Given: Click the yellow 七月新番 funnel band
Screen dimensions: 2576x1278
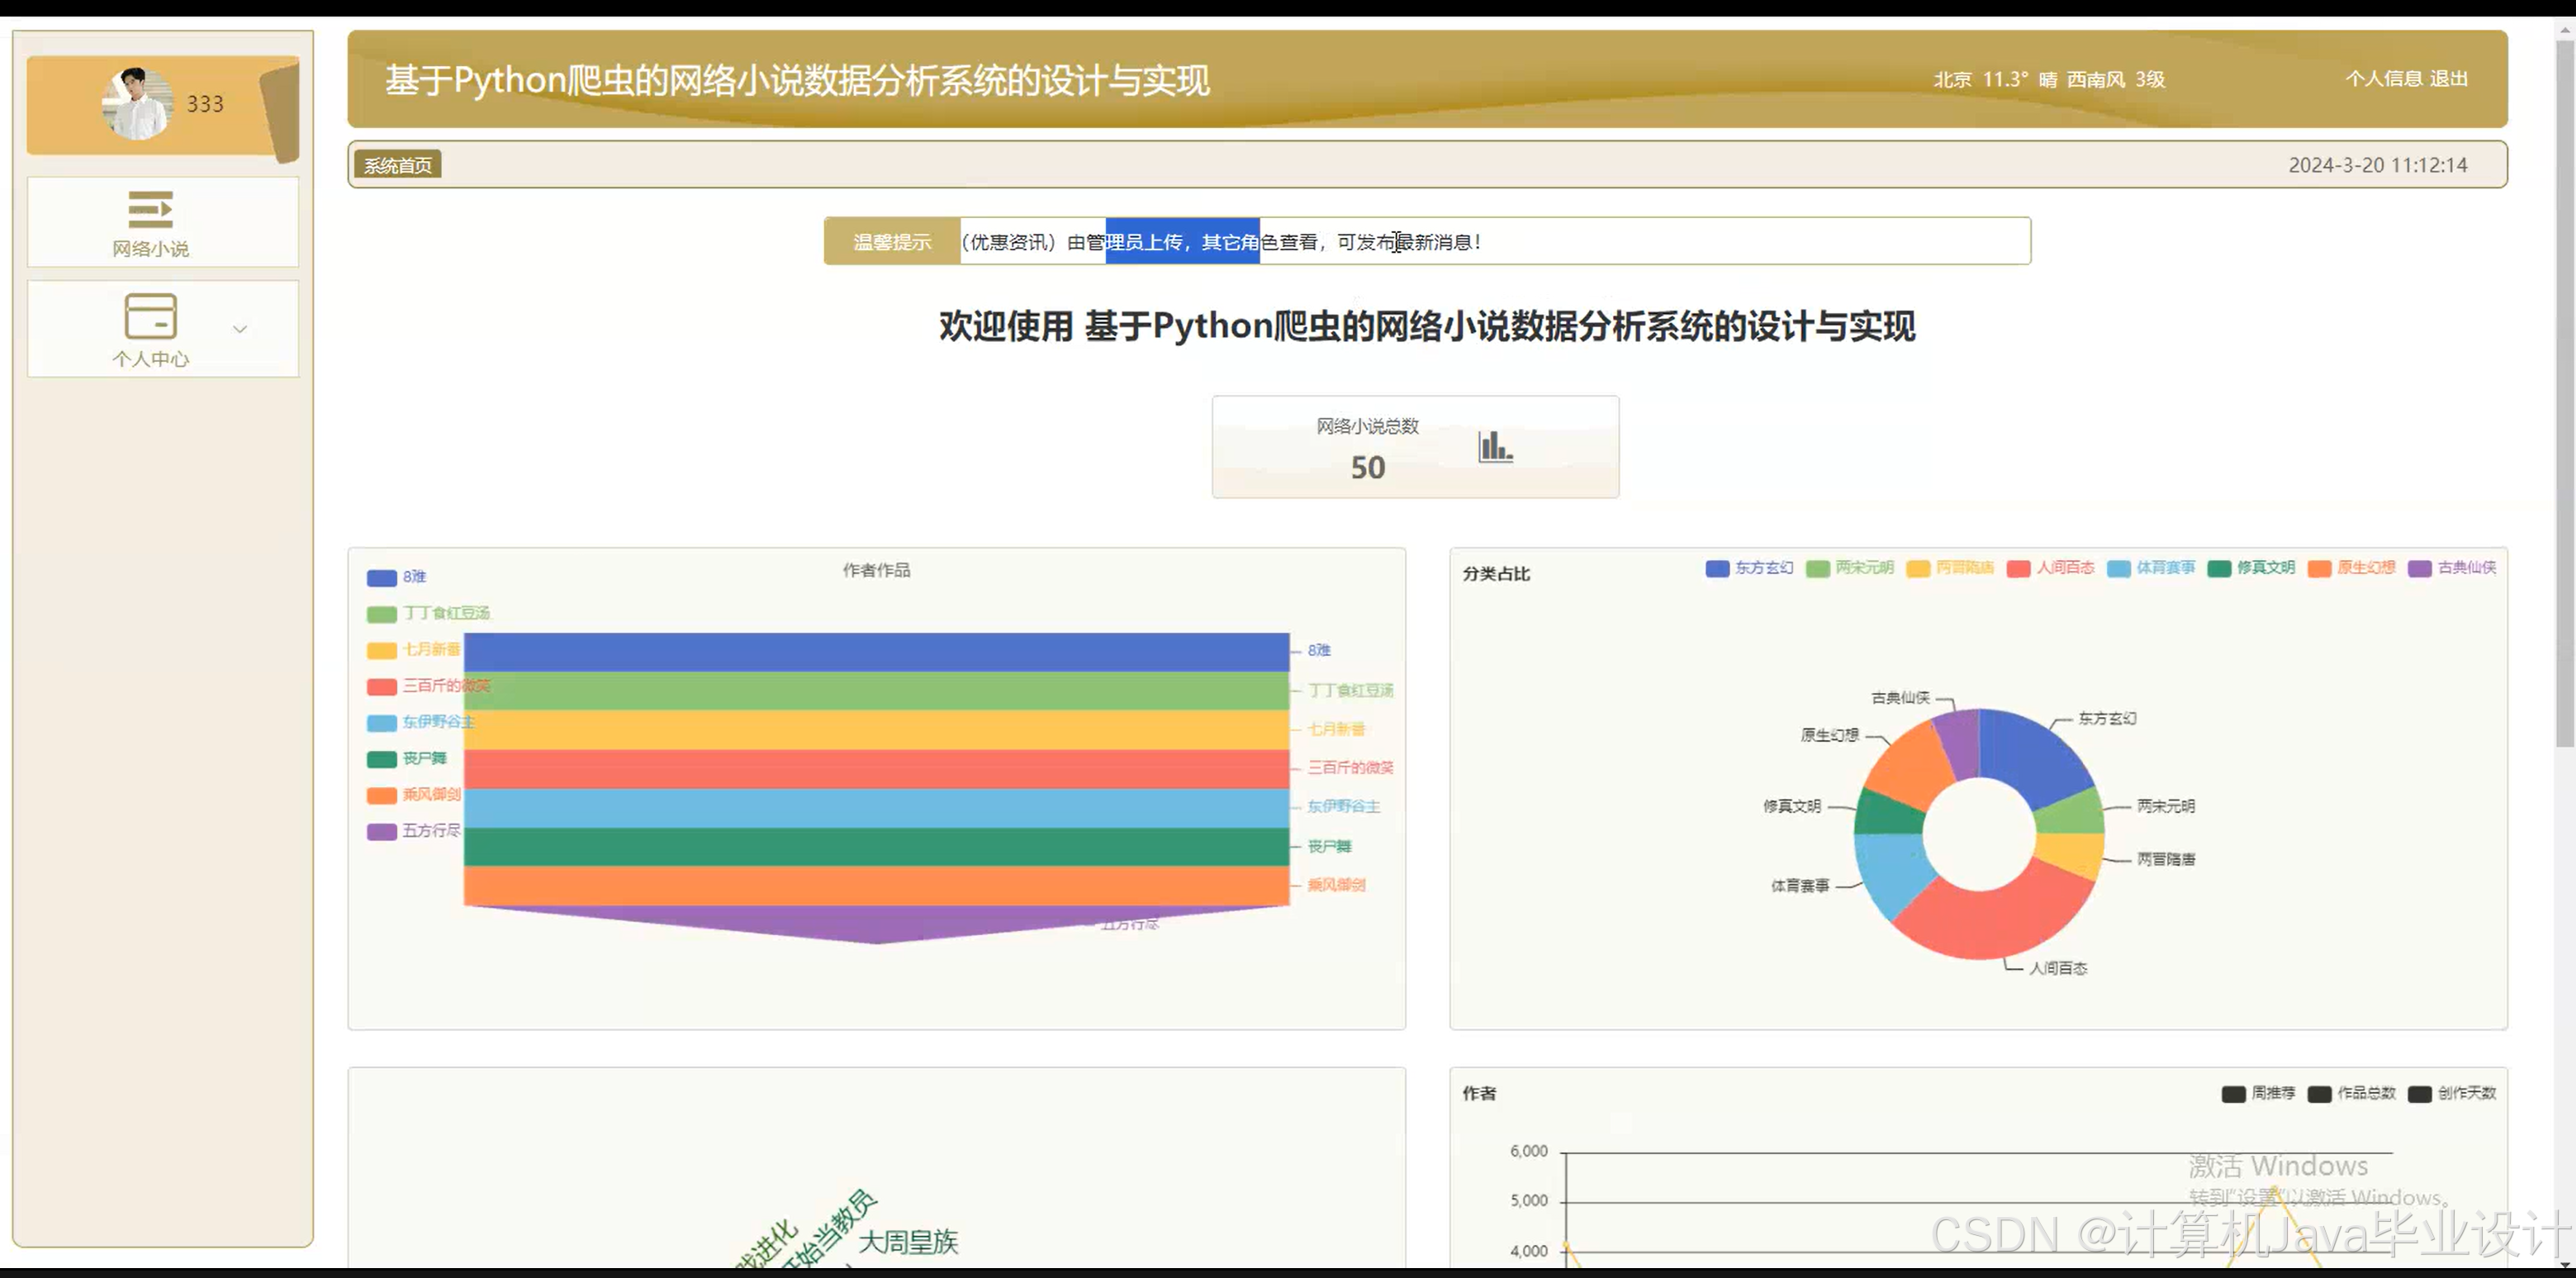Looking at the screenshot, I should pos(876,730).
